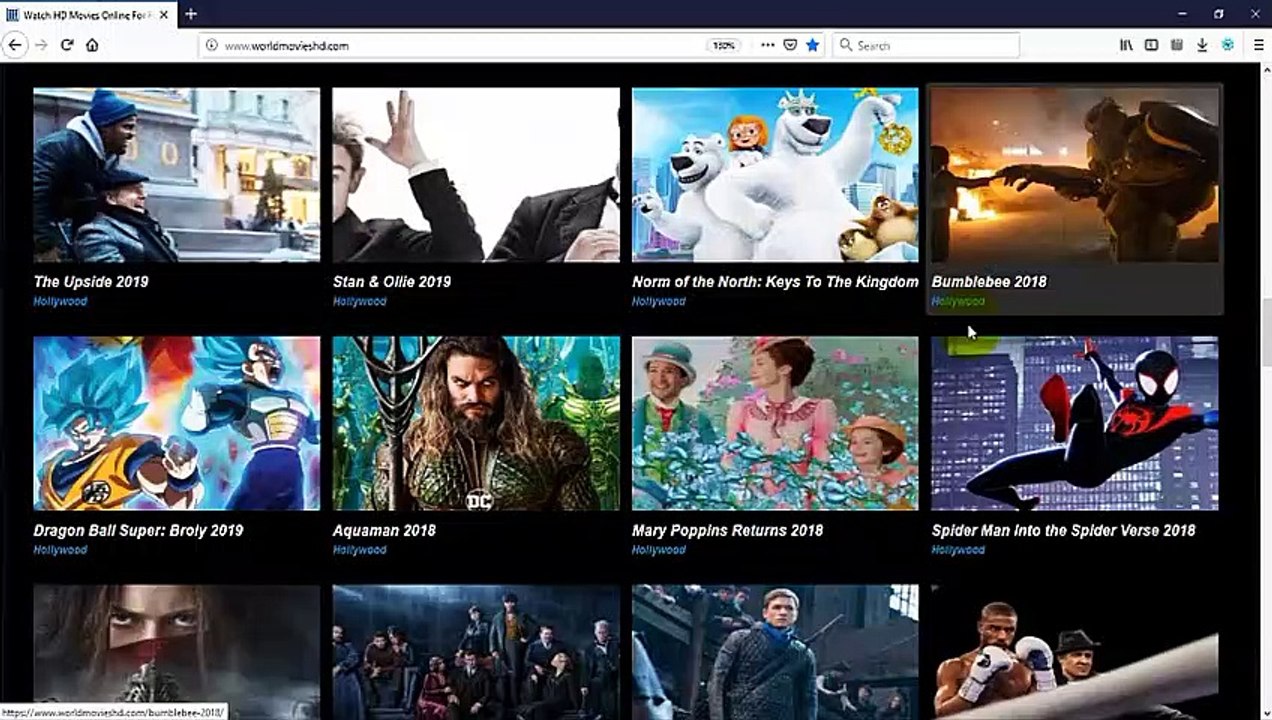Click the Stan & Ollie 2019 title link
The width and height of the screenshot is (1272, 720).
pos(392,282)
